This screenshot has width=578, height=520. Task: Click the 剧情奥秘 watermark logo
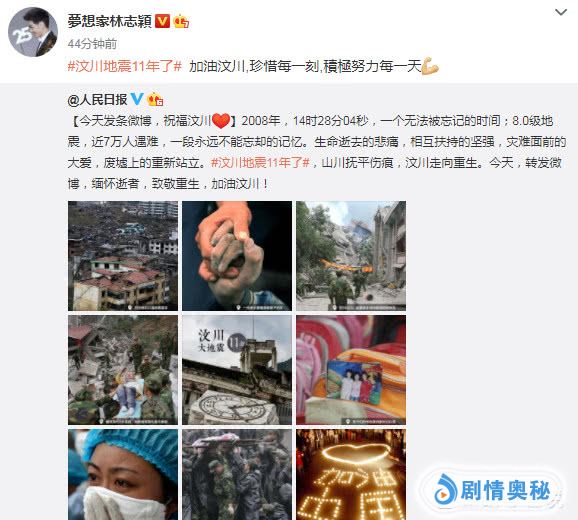[494, 491]
